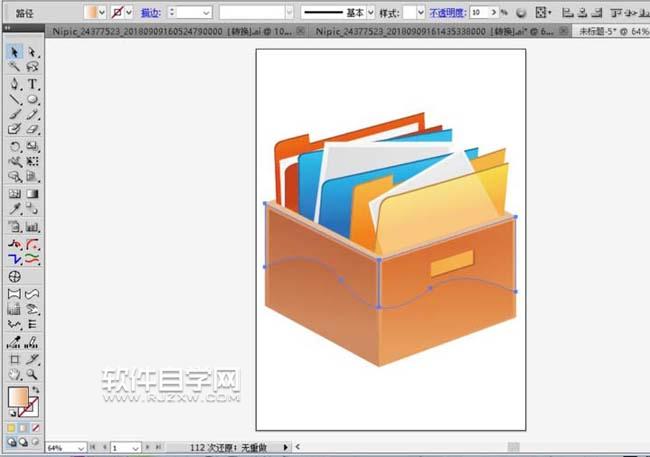Screen dimensions: 650x457
Task: Go to previous artboard button
Action: [104, 447]
